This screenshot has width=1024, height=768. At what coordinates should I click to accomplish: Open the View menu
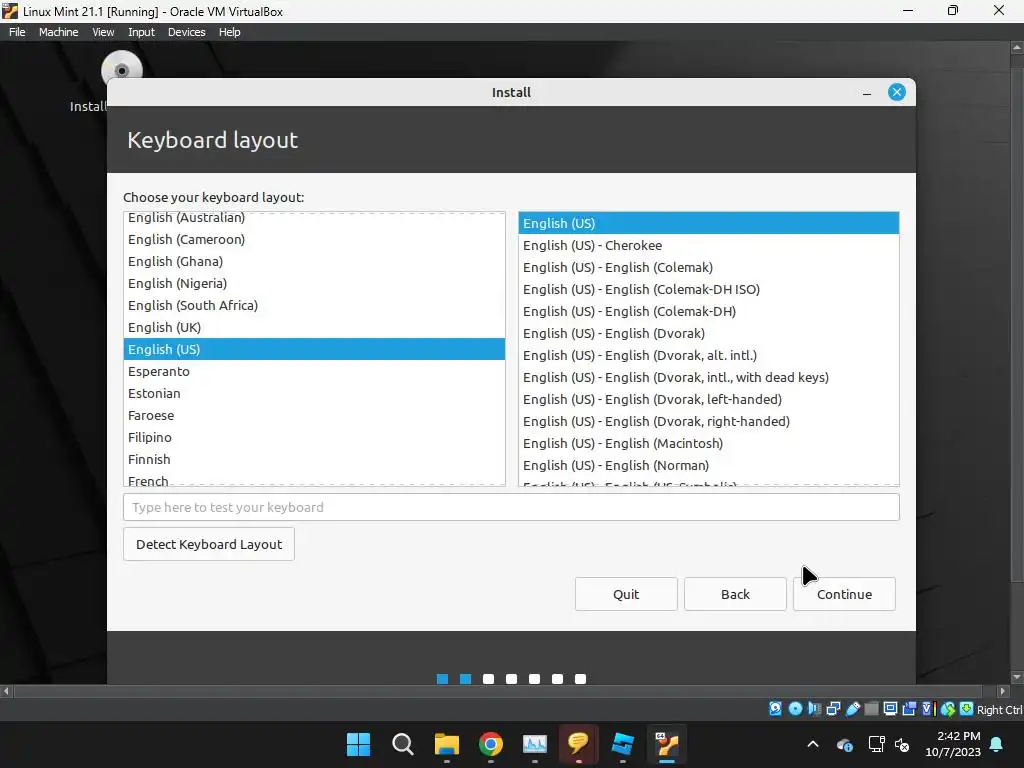coord(103,32)
